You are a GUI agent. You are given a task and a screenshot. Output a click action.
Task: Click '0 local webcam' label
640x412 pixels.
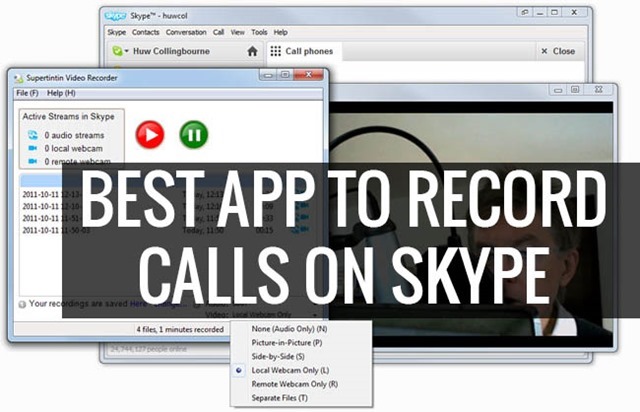73,149
